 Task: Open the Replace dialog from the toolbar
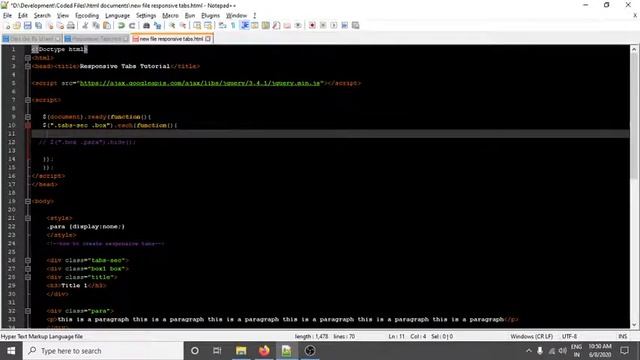click(157, 26)
